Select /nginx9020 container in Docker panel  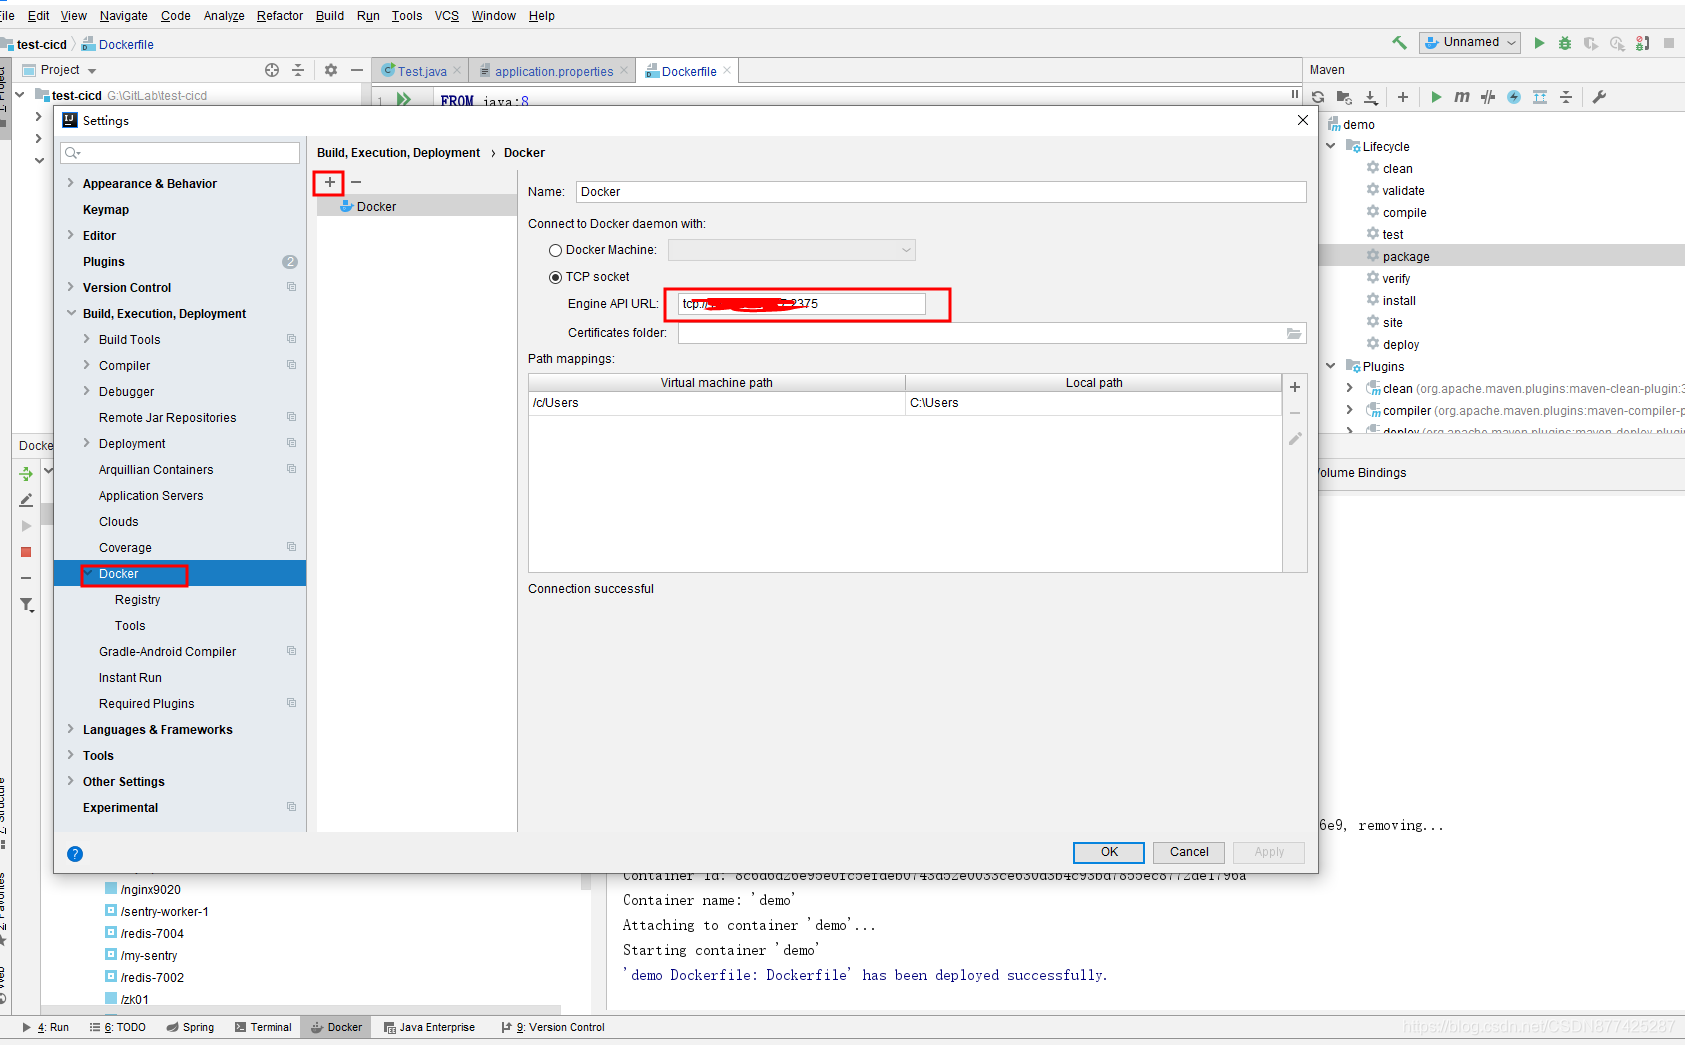tap(150, 890)
